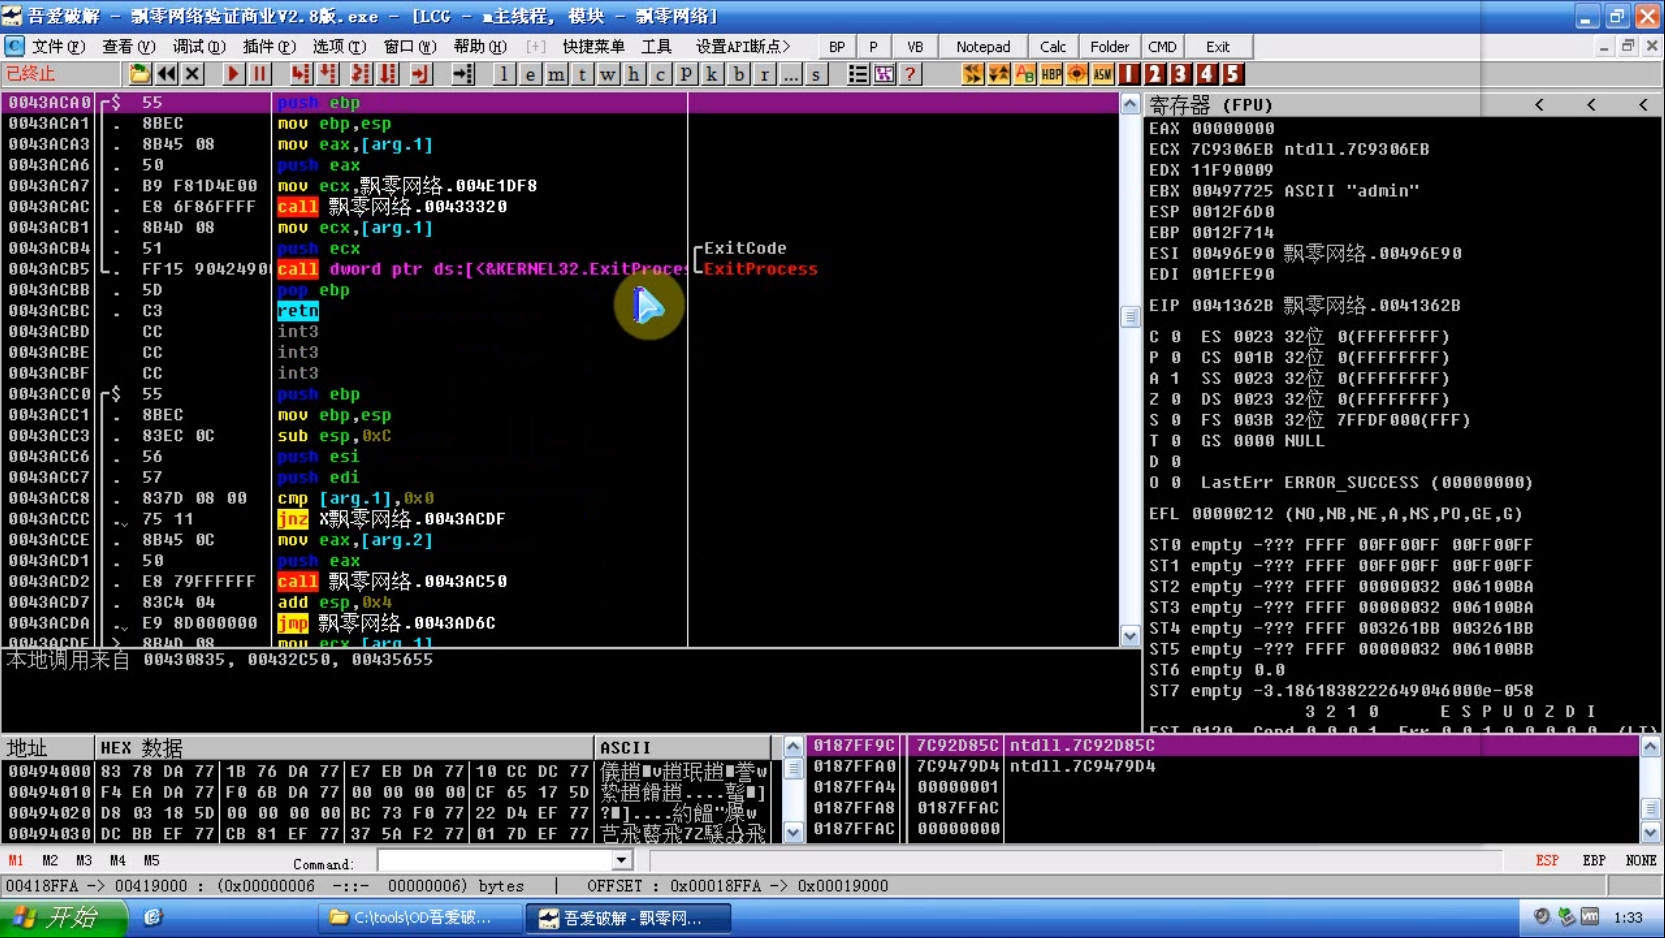
Task: Open the 文件(F) menu
Action: pyautogui.click(x=58, y=47)
